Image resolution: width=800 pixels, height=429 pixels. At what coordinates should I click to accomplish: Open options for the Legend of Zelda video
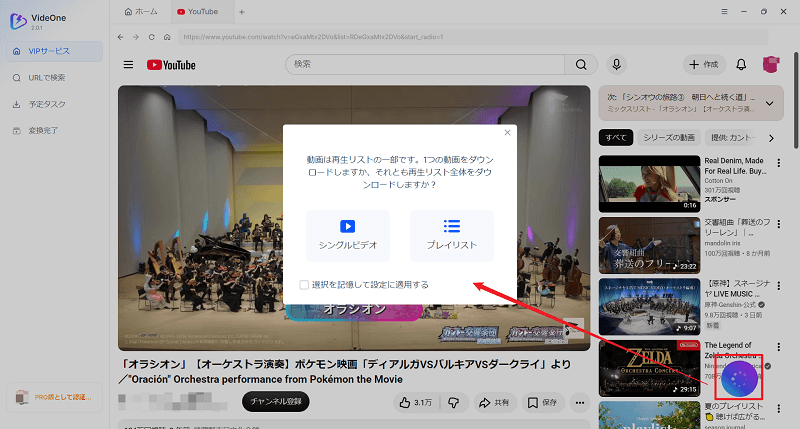pos(779,347)
